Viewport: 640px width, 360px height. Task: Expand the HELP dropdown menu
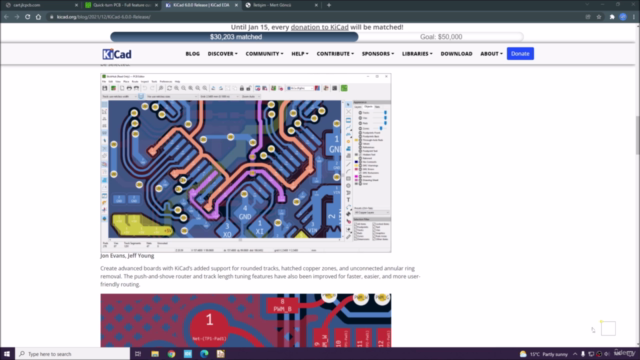[x=300, y=54]
